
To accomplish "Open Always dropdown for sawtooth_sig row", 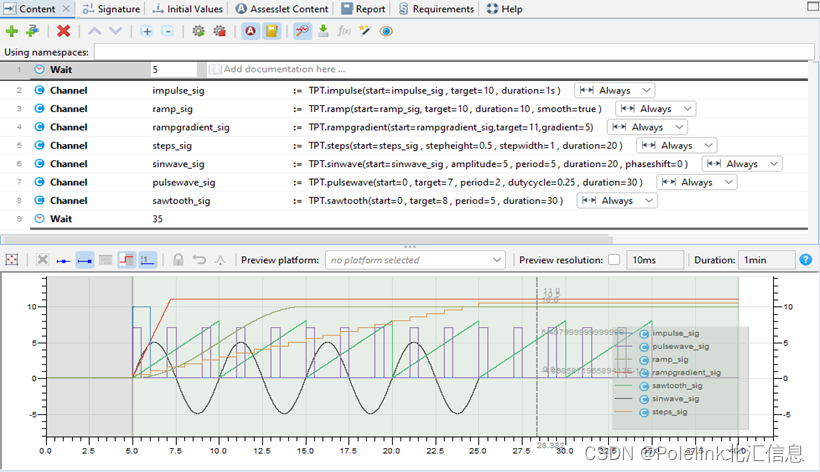I will click(x=618, y=200).
